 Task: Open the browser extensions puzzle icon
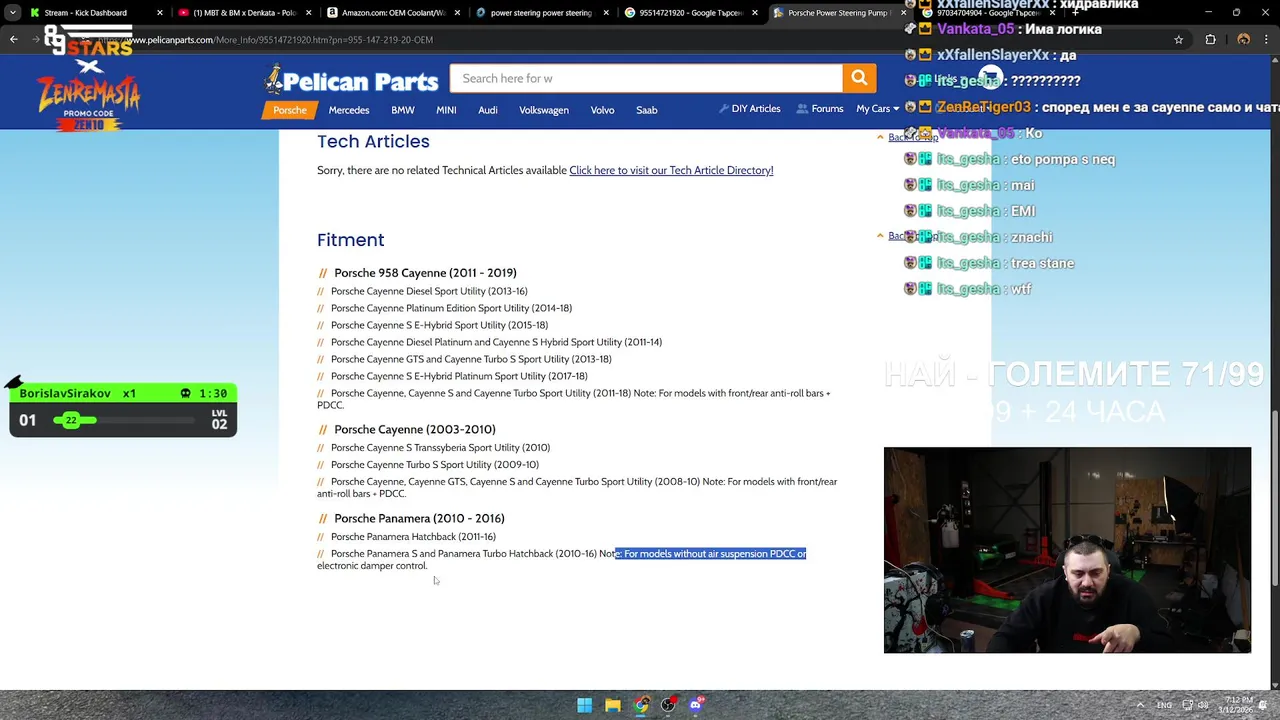(1210, 39)
